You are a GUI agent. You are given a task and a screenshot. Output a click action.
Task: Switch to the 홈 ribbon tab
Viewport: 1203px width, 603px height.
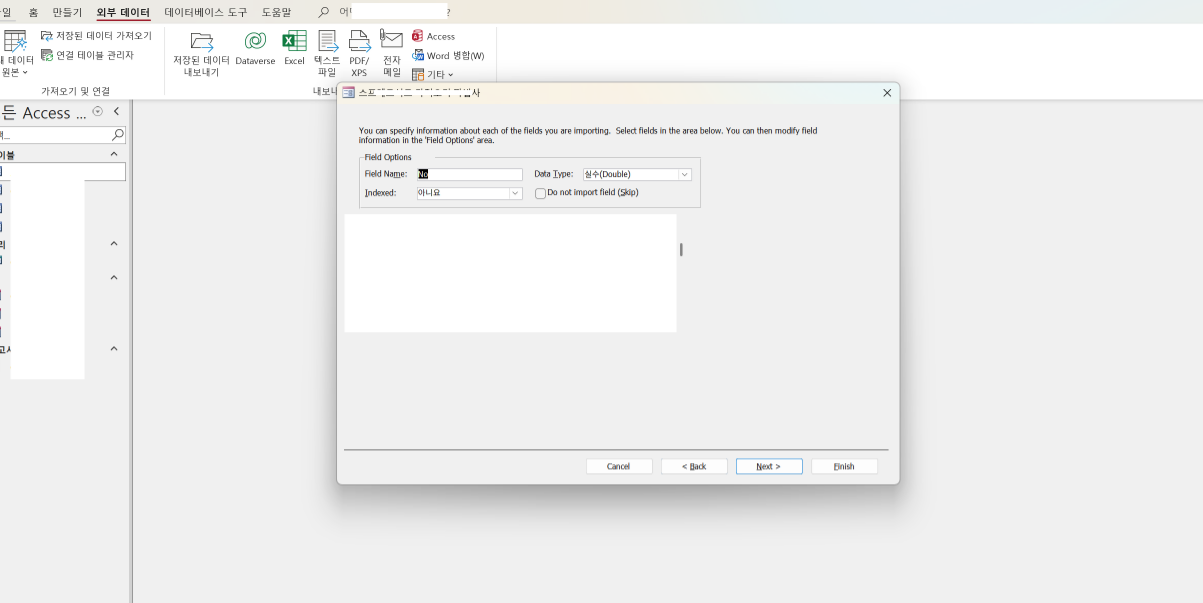pos(34,12)
